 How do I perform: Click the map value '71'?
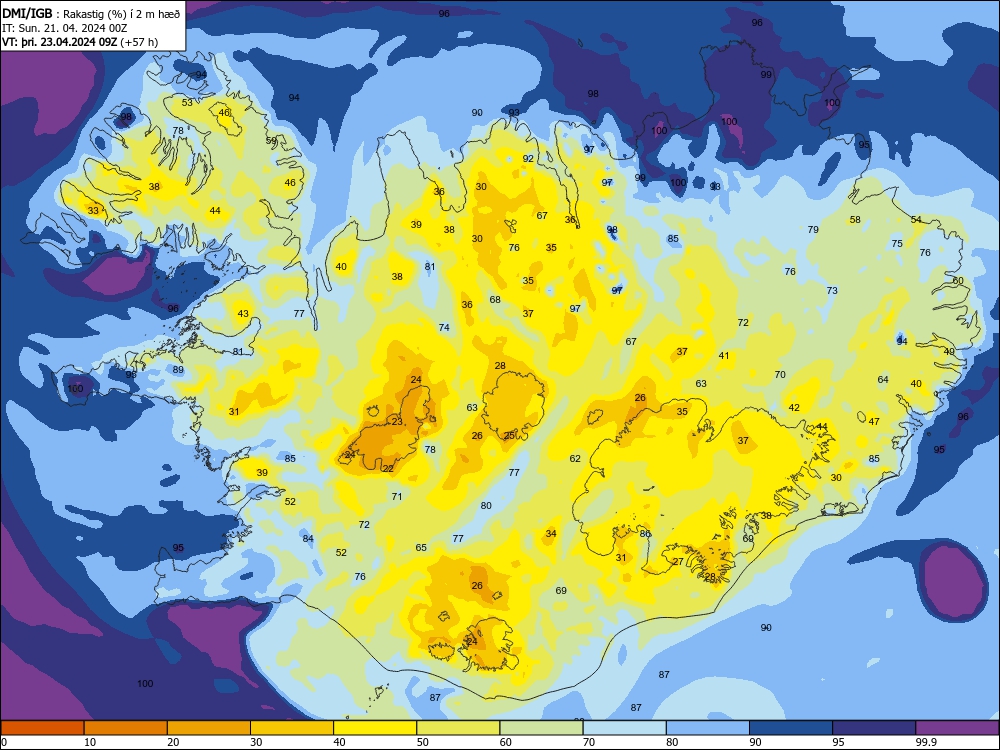tap(397, 496)
